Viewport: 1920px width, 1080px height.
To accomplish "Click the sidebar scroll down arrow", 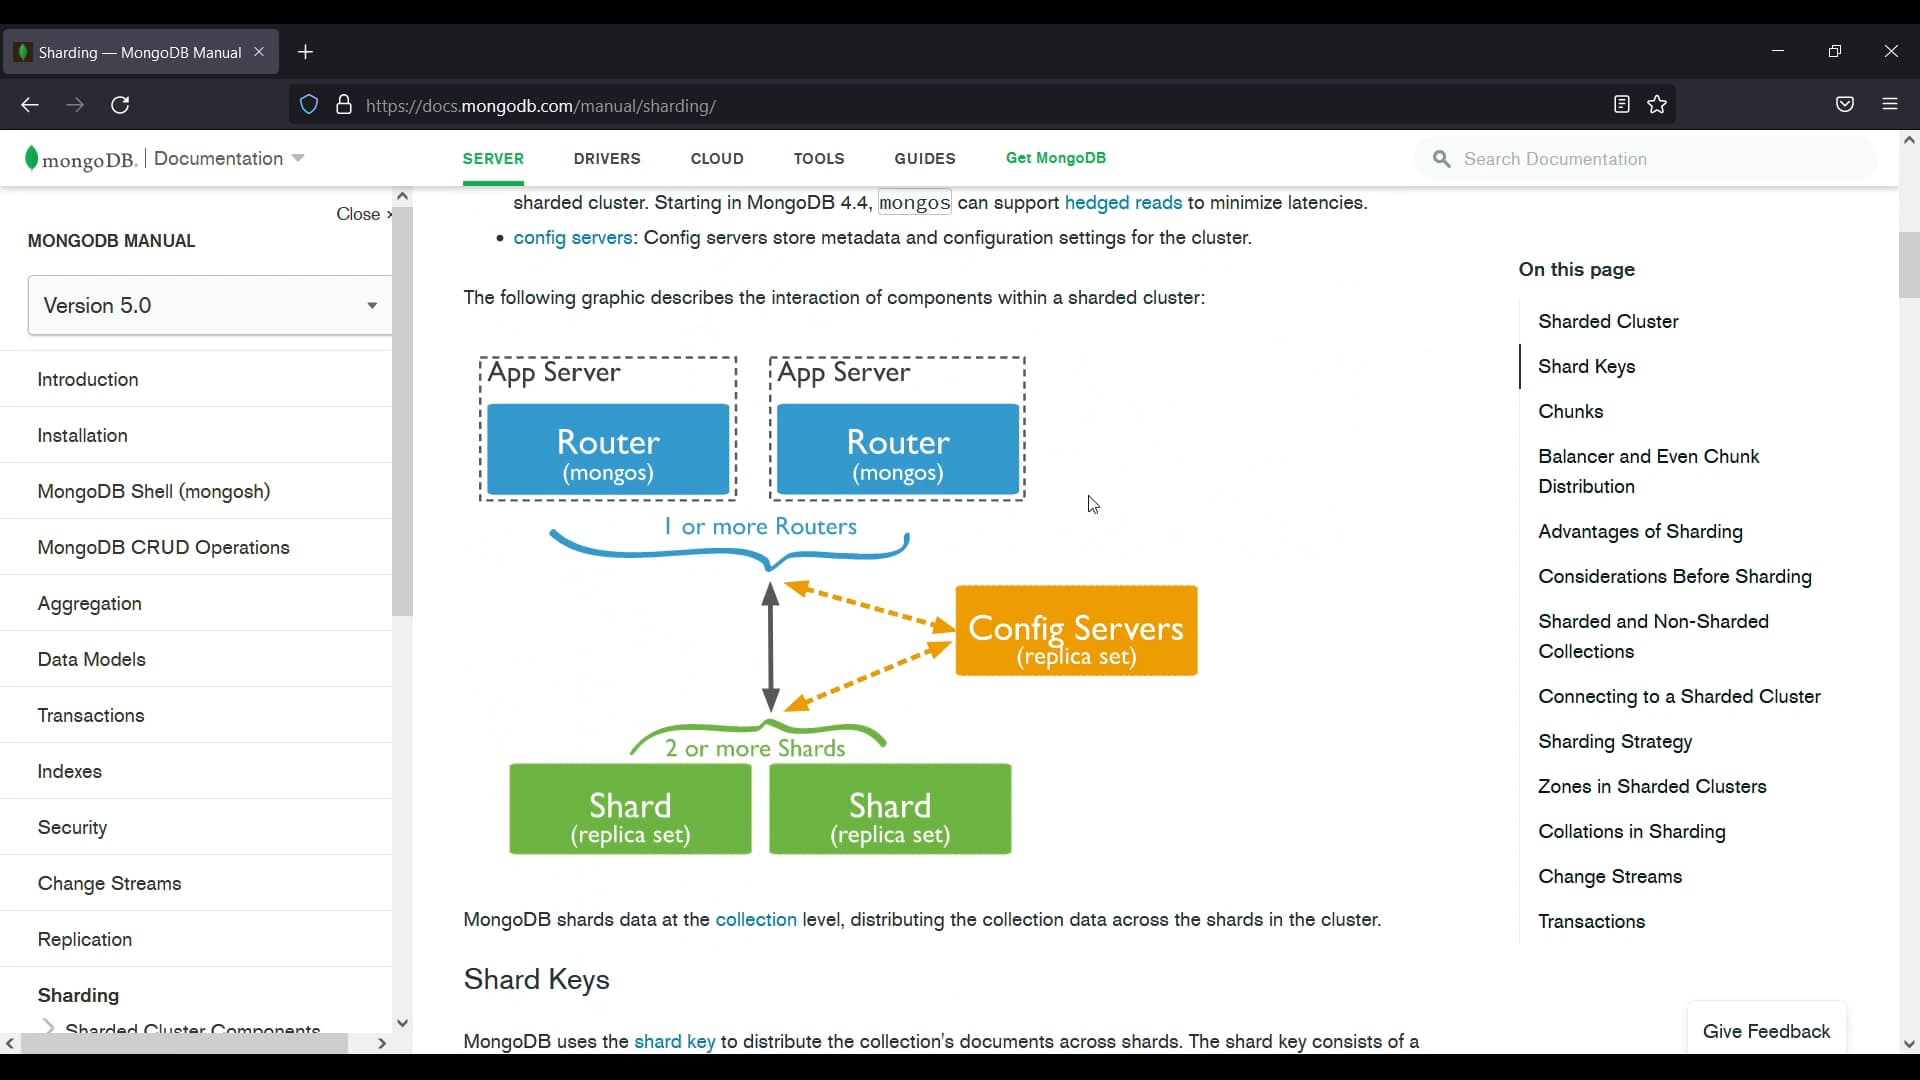I will [402, 1023].
